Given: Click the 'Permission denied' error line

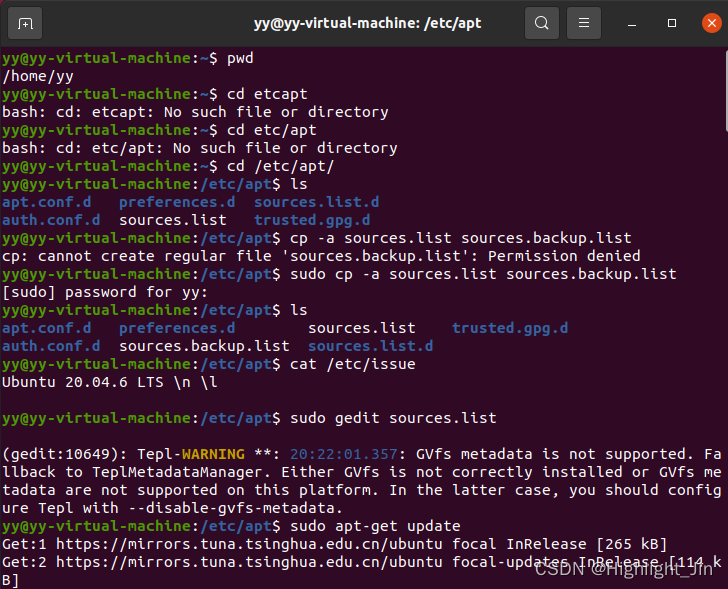Looking at the screenshot, I should (x=321, y=256).
